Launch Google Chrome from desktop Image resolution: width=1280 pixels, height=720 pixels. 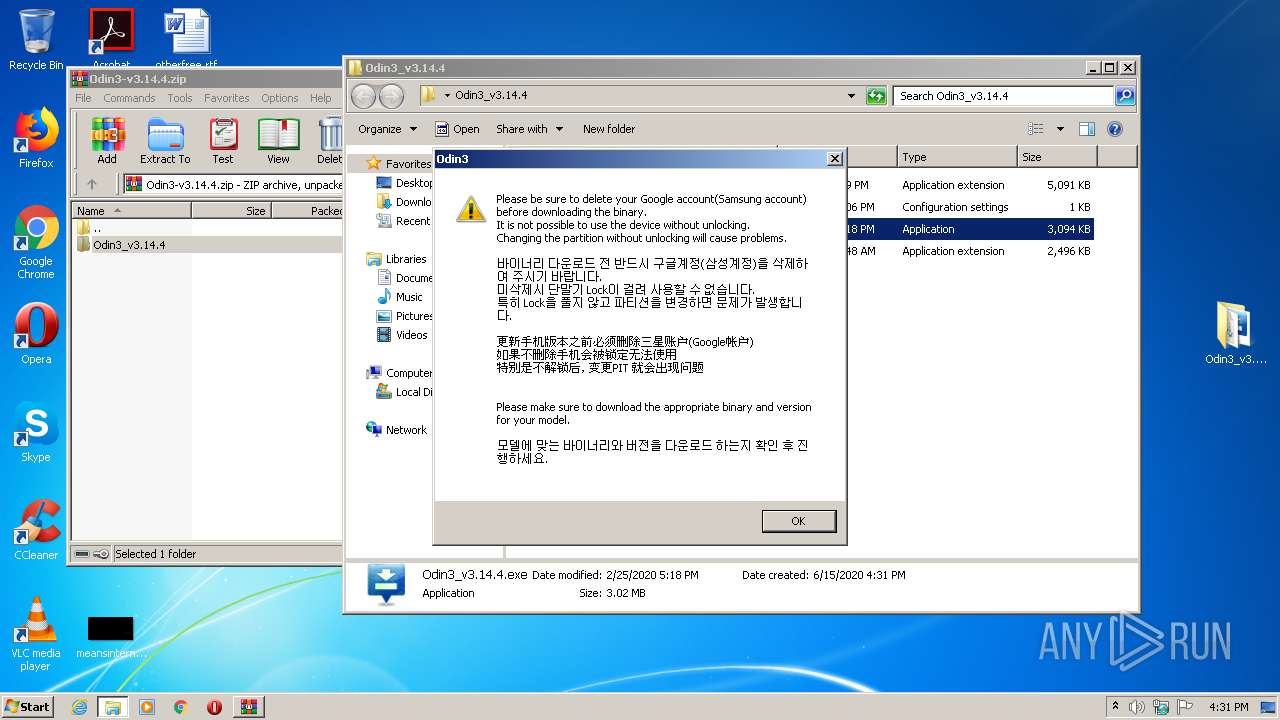(36, 243)
